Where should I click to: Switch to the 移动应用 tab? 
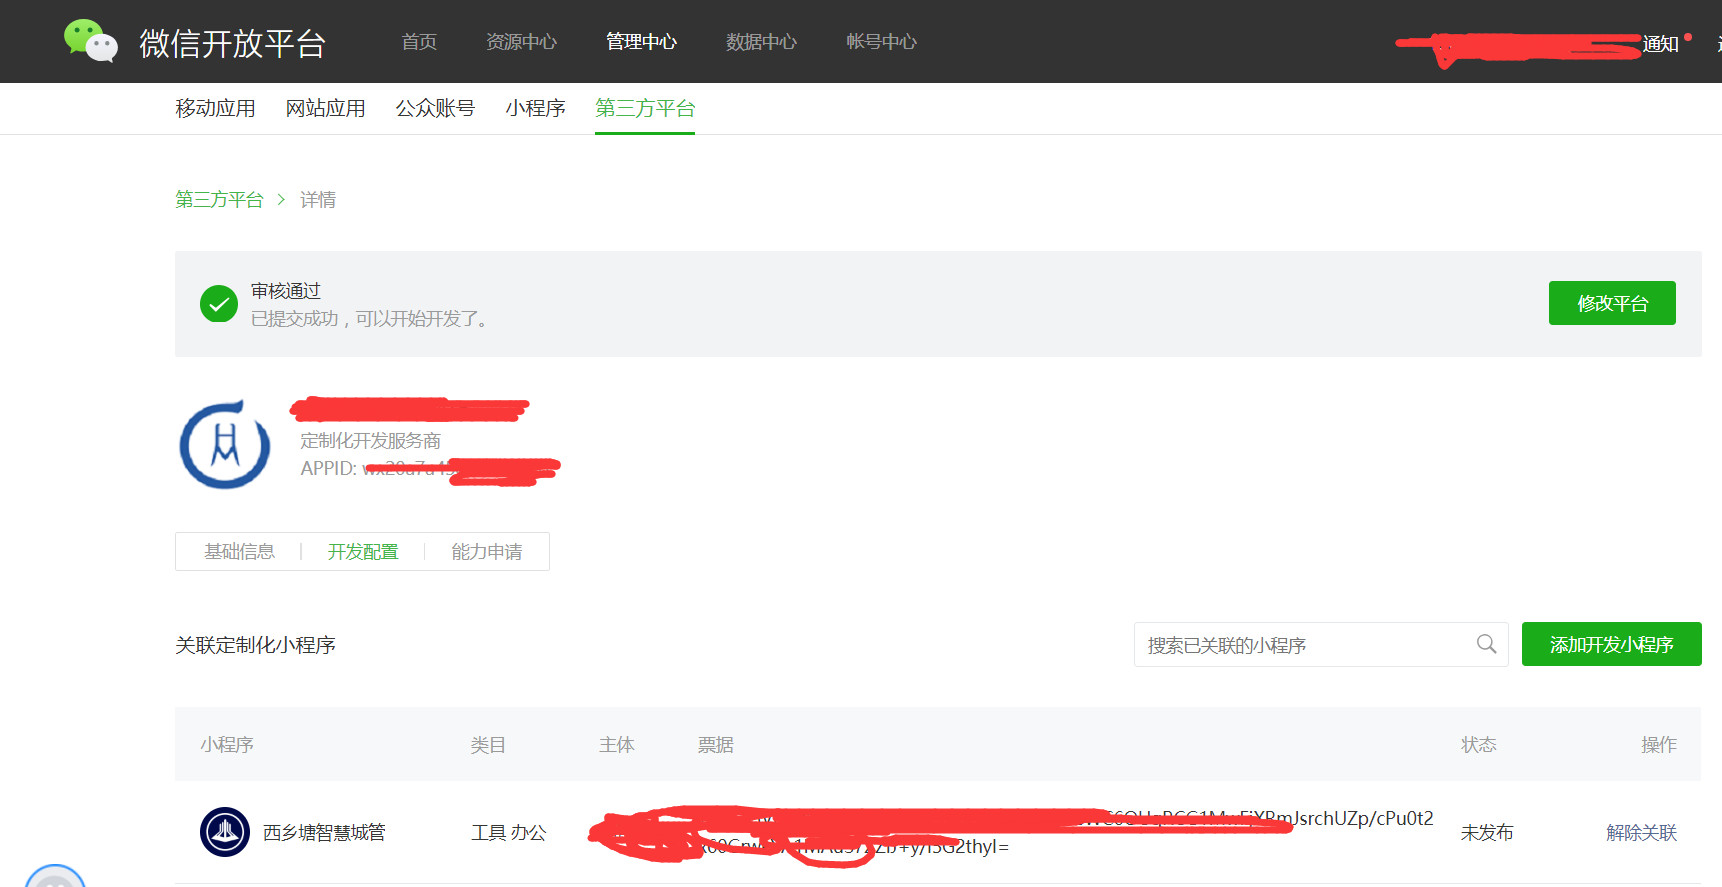pyautogui.click(x=215, y=108)
